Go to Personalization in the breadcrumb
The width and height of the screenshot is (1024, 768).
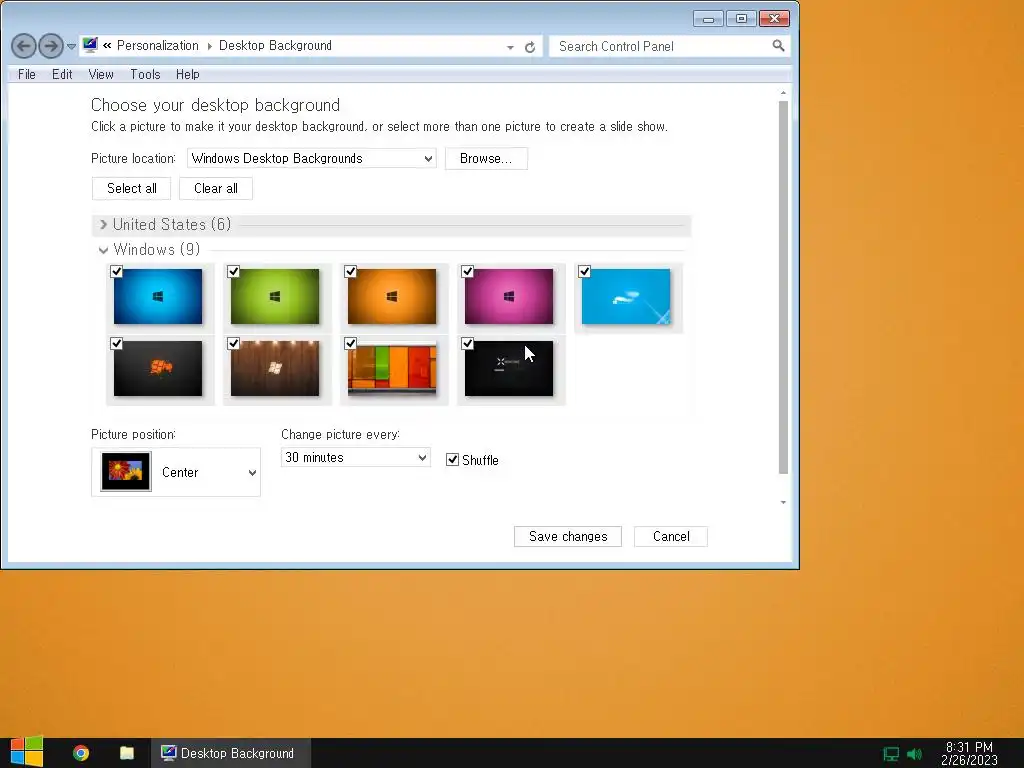click(x=157, y=46)
